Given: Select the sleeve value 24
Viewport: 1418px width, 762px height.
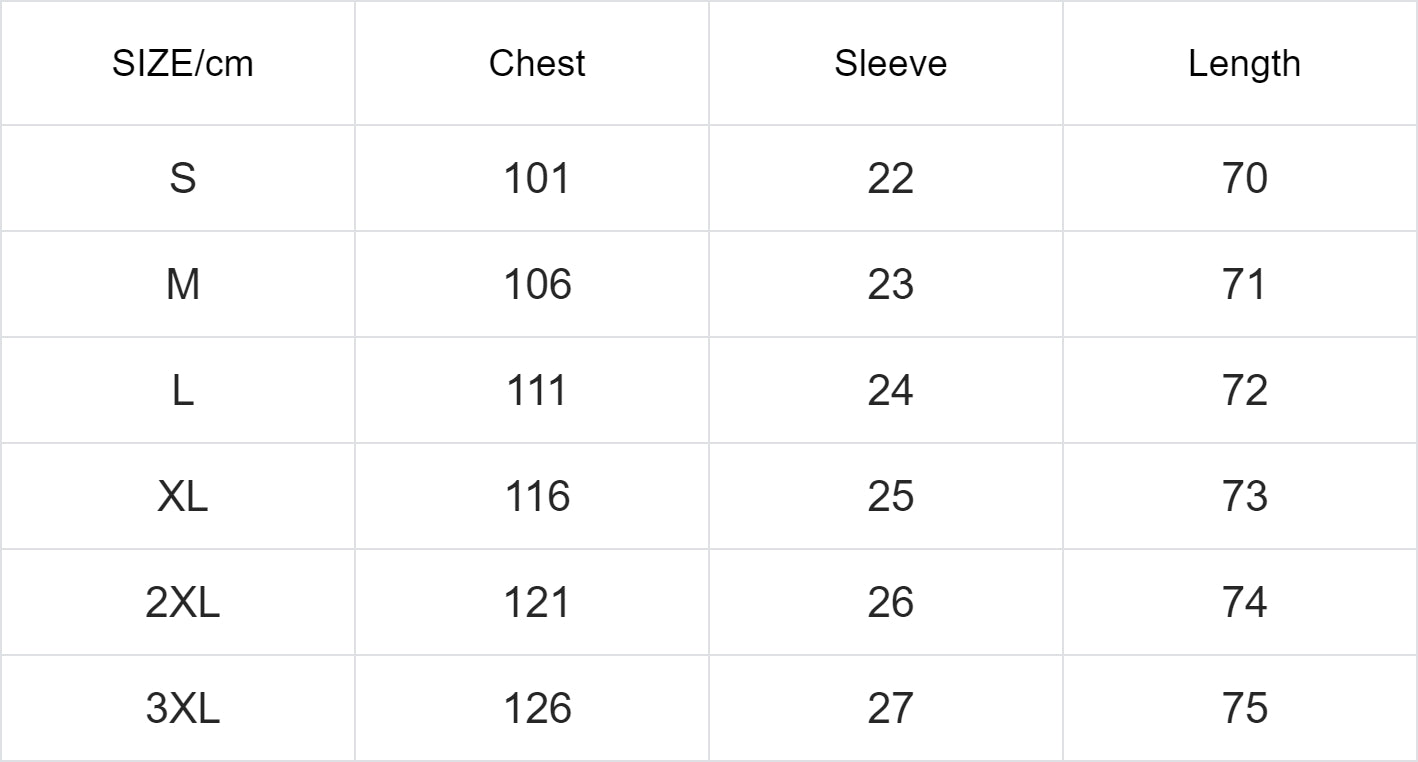Looking at the screenshot, I should click(x=890, y=391).
